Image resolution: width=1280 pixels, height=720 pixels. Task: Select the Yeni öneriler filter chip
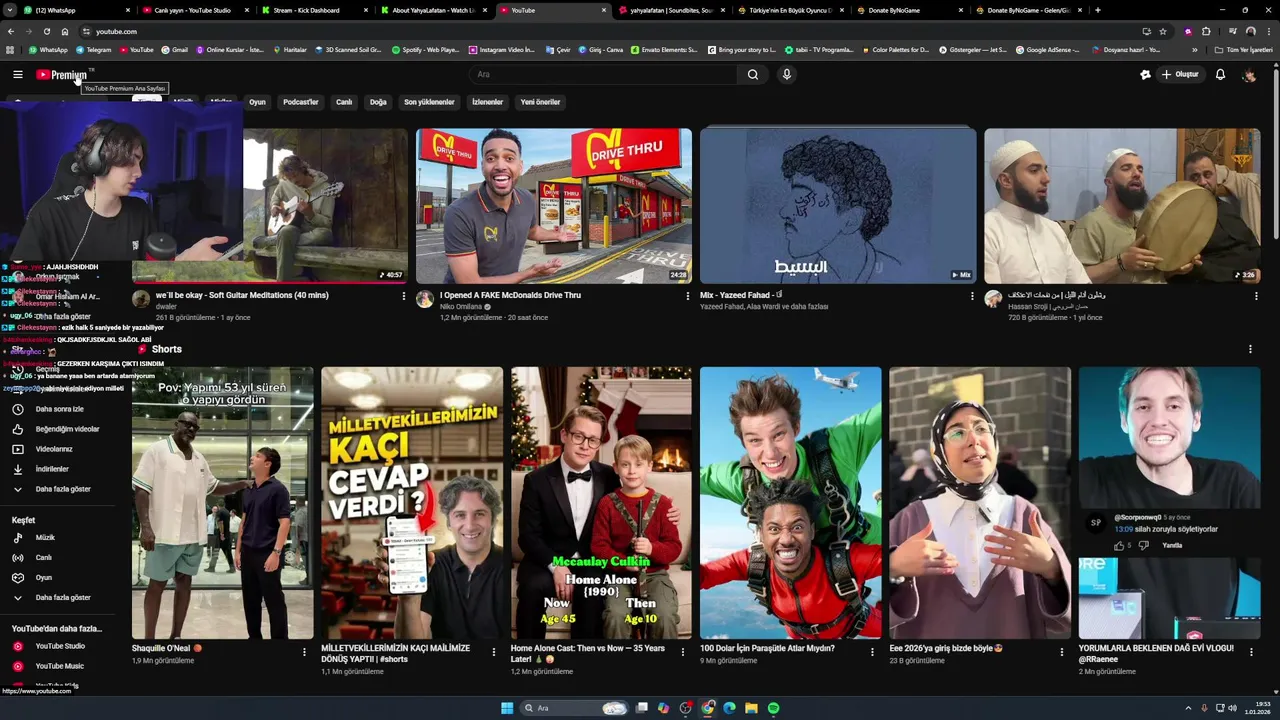click(x=540, y=102)
